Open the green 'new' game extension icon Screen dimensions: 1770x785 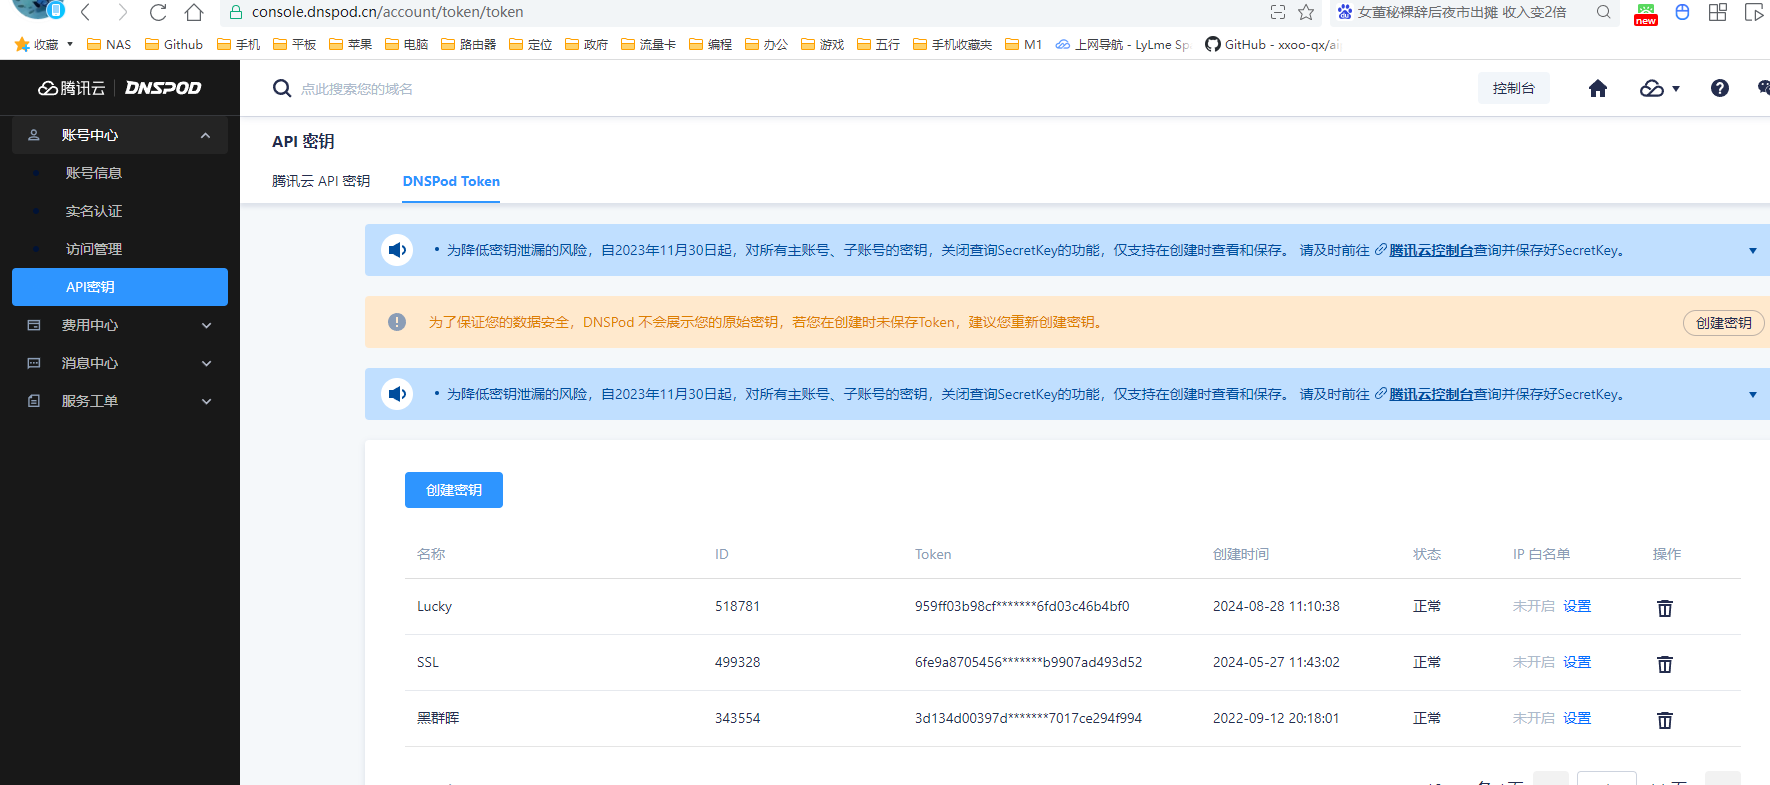pos(1646,13)
